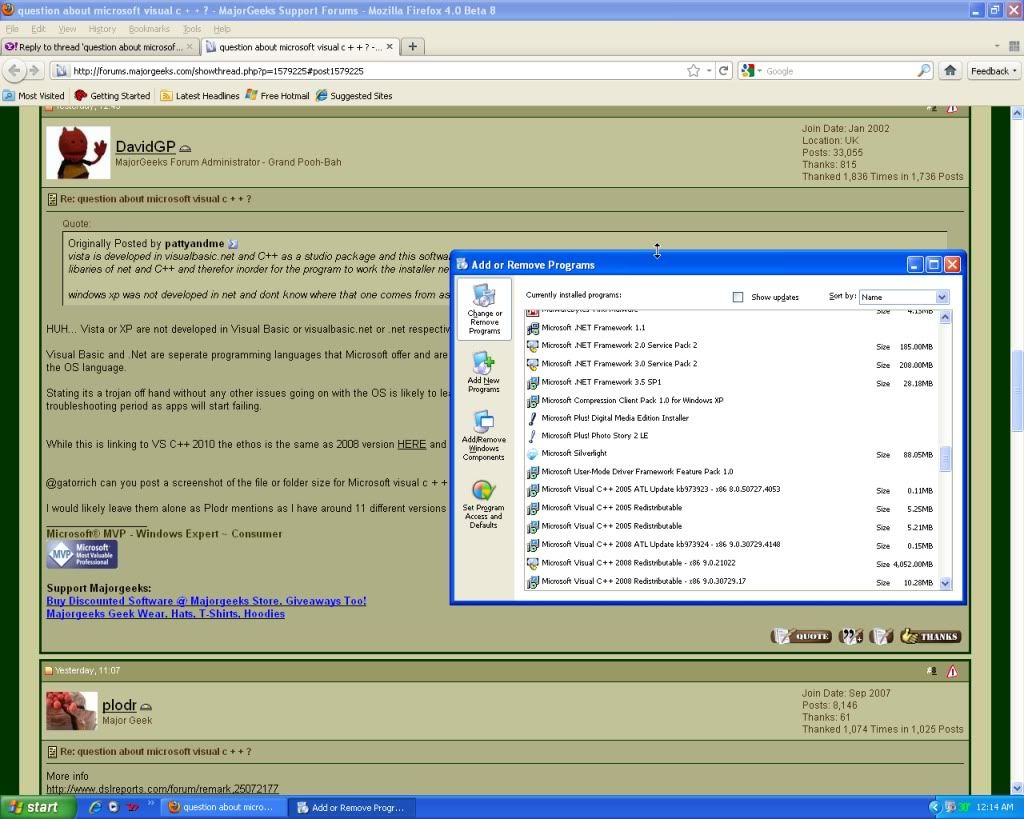This screenshot has height=819, width=1024.
Task: Click the Thanks button on DavidGP's post
Action: (930, 636)
